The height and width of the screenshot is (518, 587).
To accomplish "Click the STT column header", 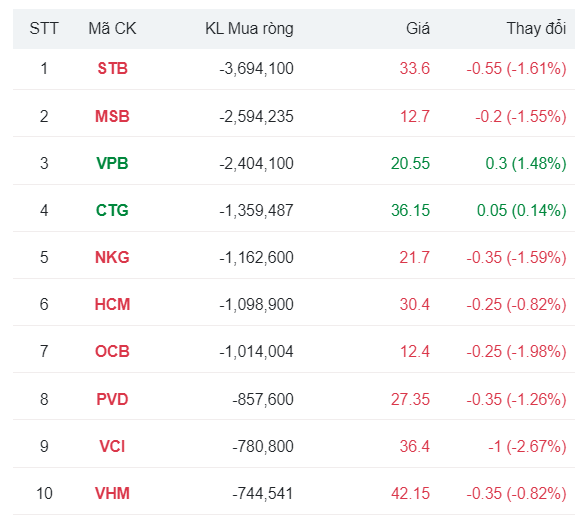I will click(44, 29).
